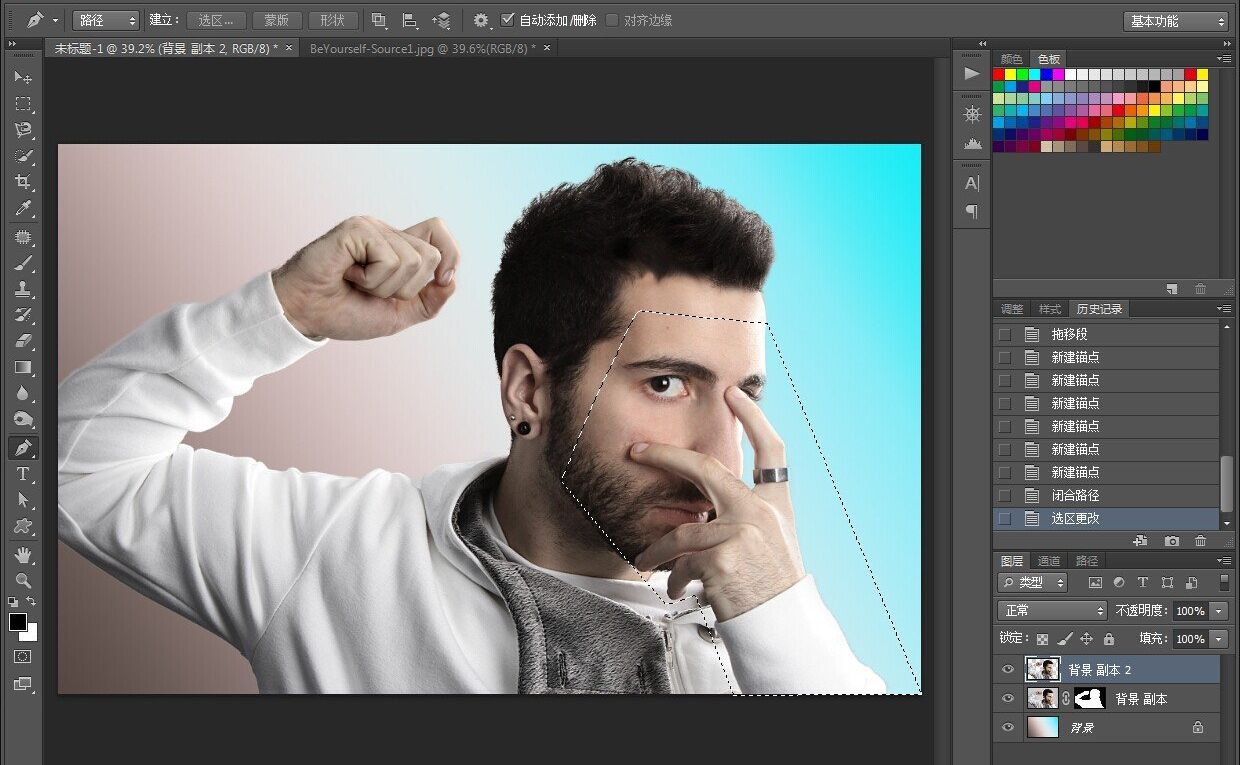Image resolution: width=1240 pixels, height=765 pixels.
Task: Open the 基本功能 workspace dropdown
Action: (1176, 21)
